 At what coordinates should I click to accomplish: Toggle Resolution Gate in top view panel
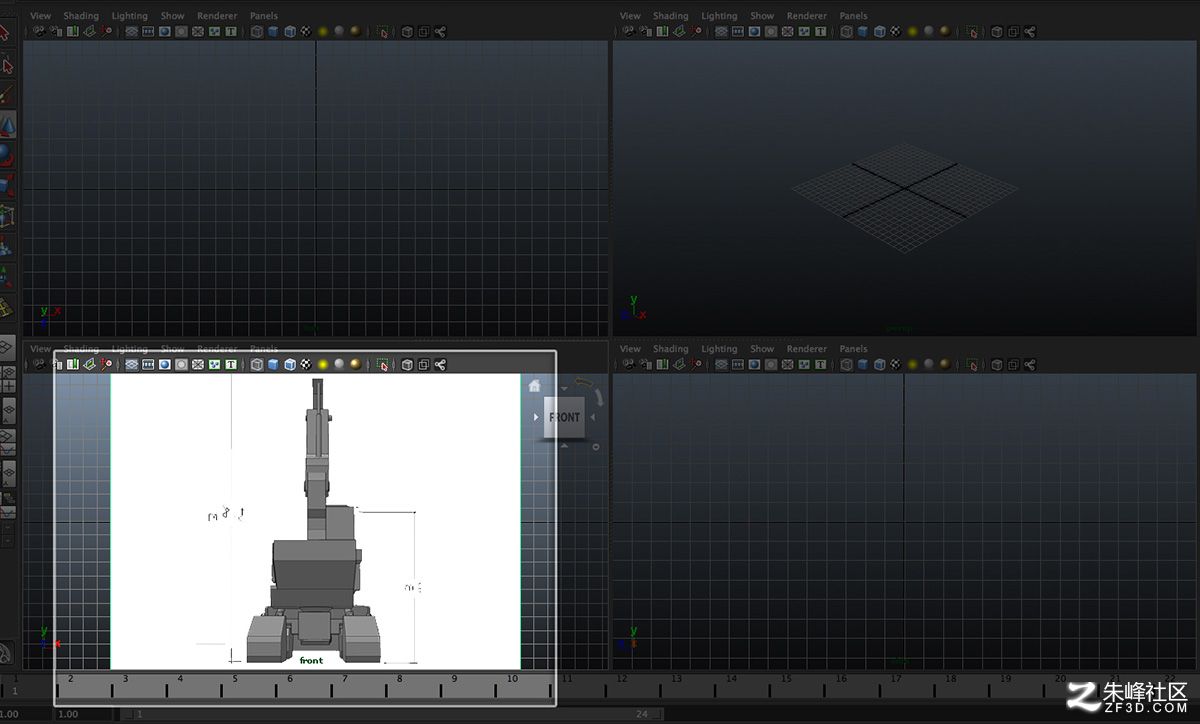(165, 31)
